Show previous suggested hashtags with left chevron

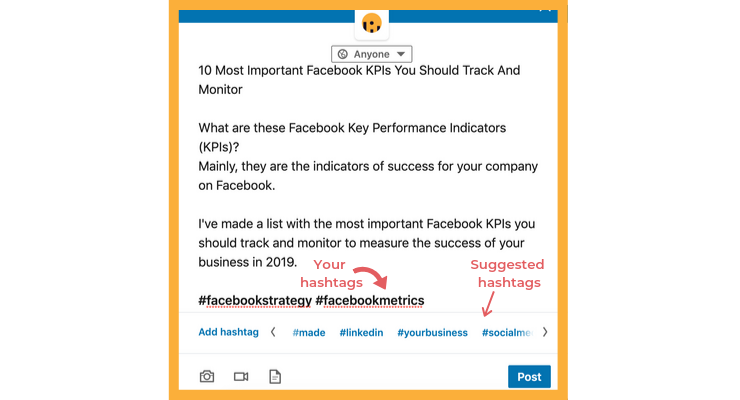273,332
